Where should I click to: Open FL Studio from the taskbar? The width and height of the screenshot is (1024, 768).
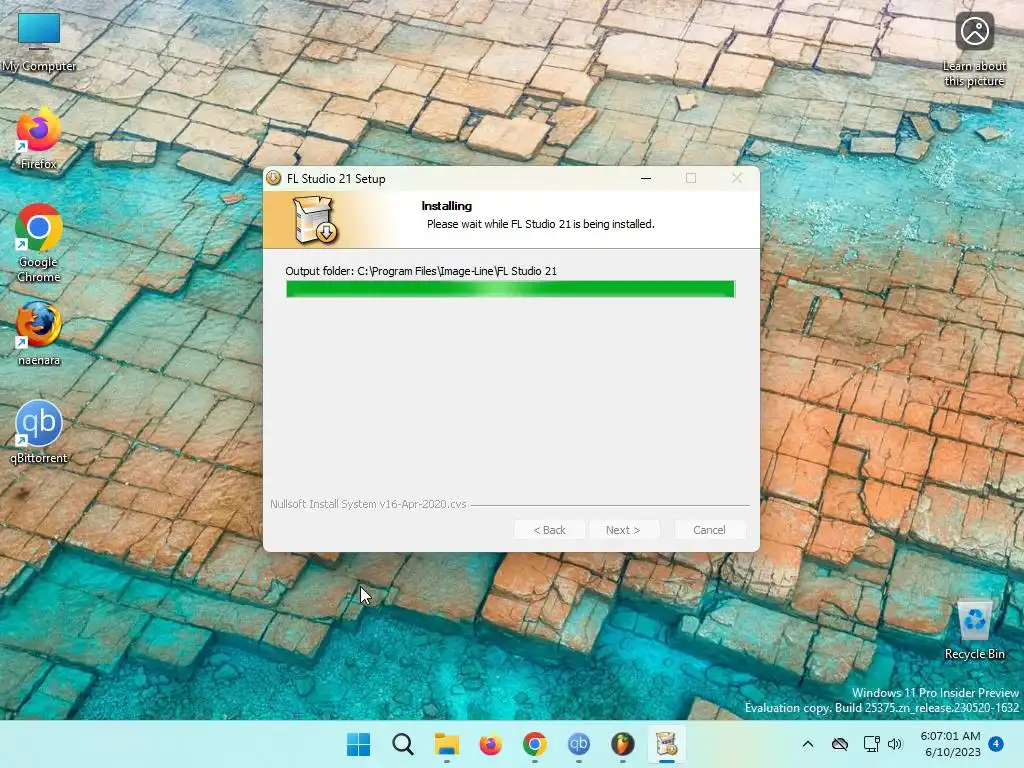[x=622, y=744]
